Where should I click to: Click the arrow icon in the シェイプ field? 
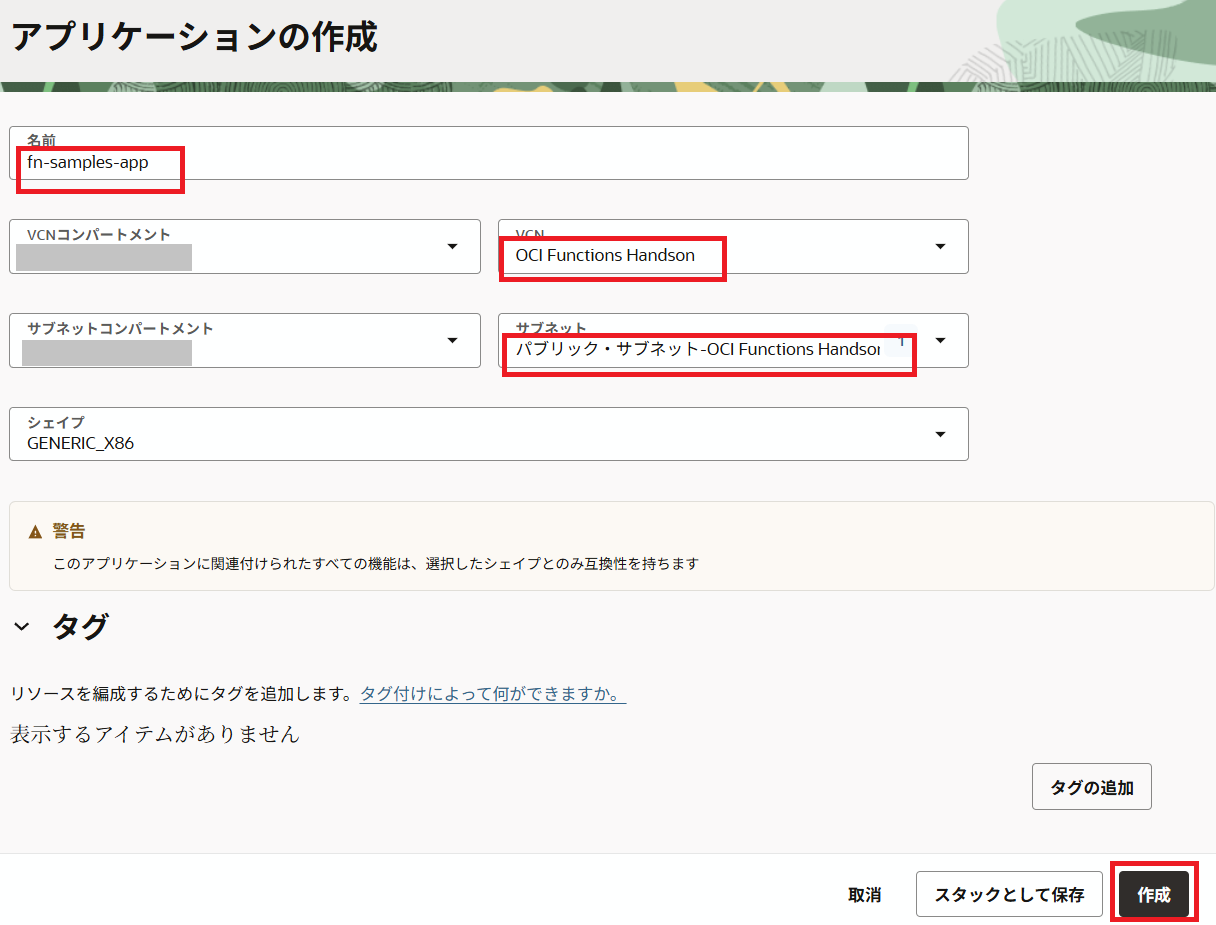[940, 434]
